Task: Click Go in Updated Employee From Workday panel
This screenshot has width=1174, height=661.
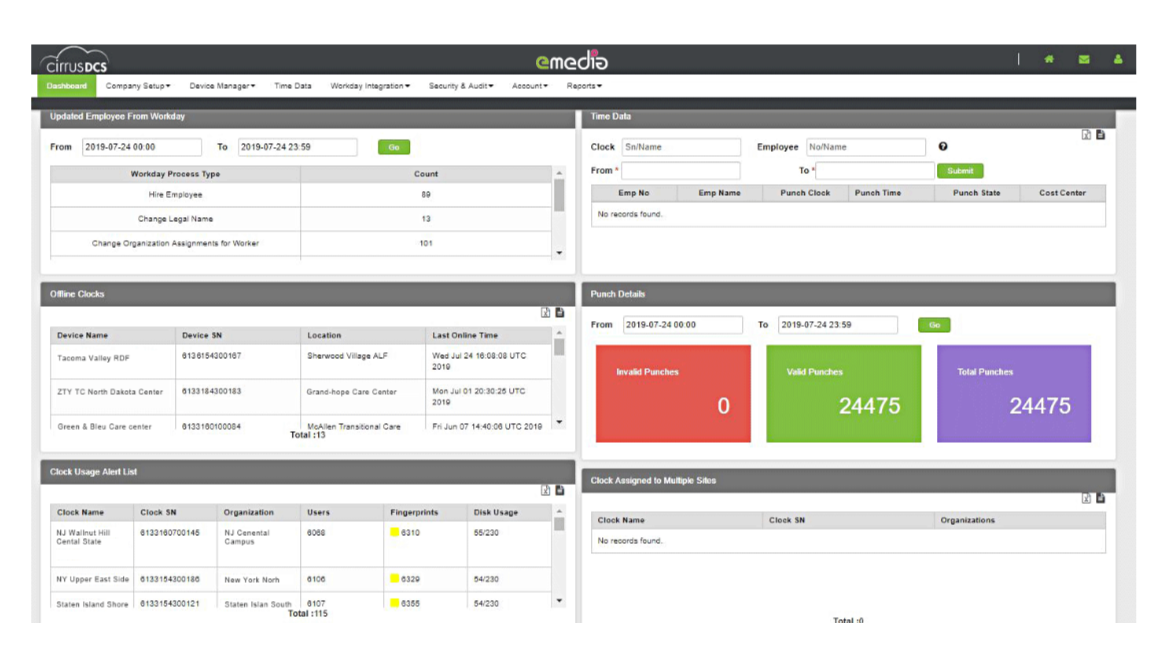Action: point(393,146)
